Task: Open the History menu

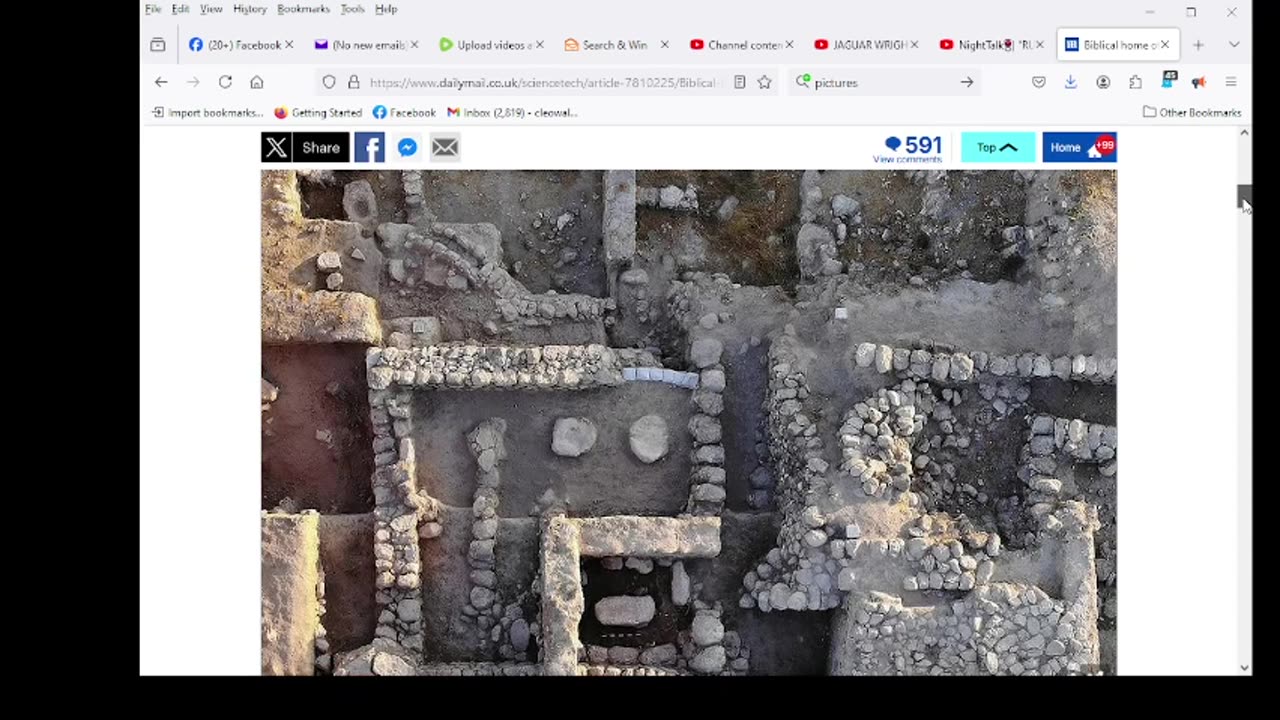Action: click(x=250, y=9)
